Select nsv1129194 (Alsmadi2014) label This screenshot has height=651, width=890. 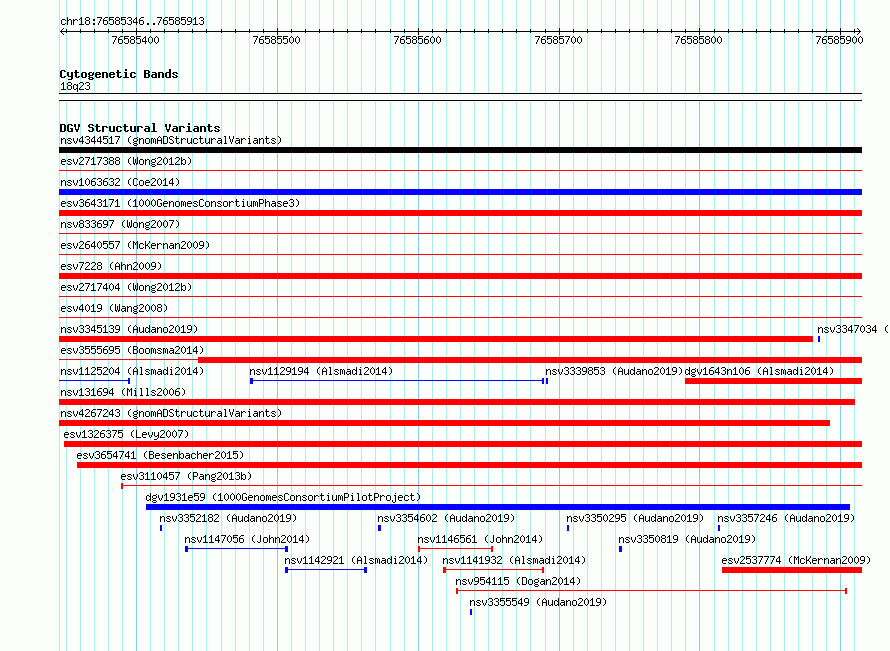321,371
